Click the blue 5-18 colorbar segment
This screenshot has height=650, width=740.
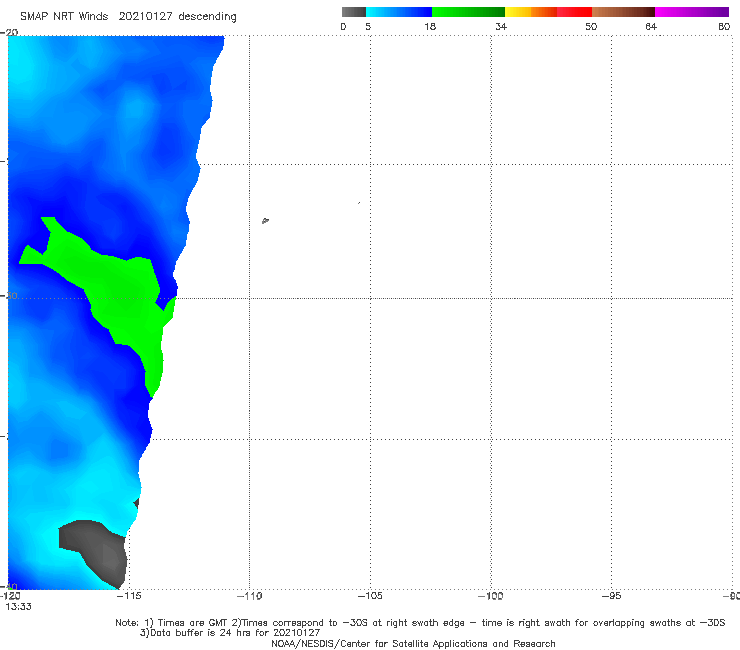pos(399,12)
